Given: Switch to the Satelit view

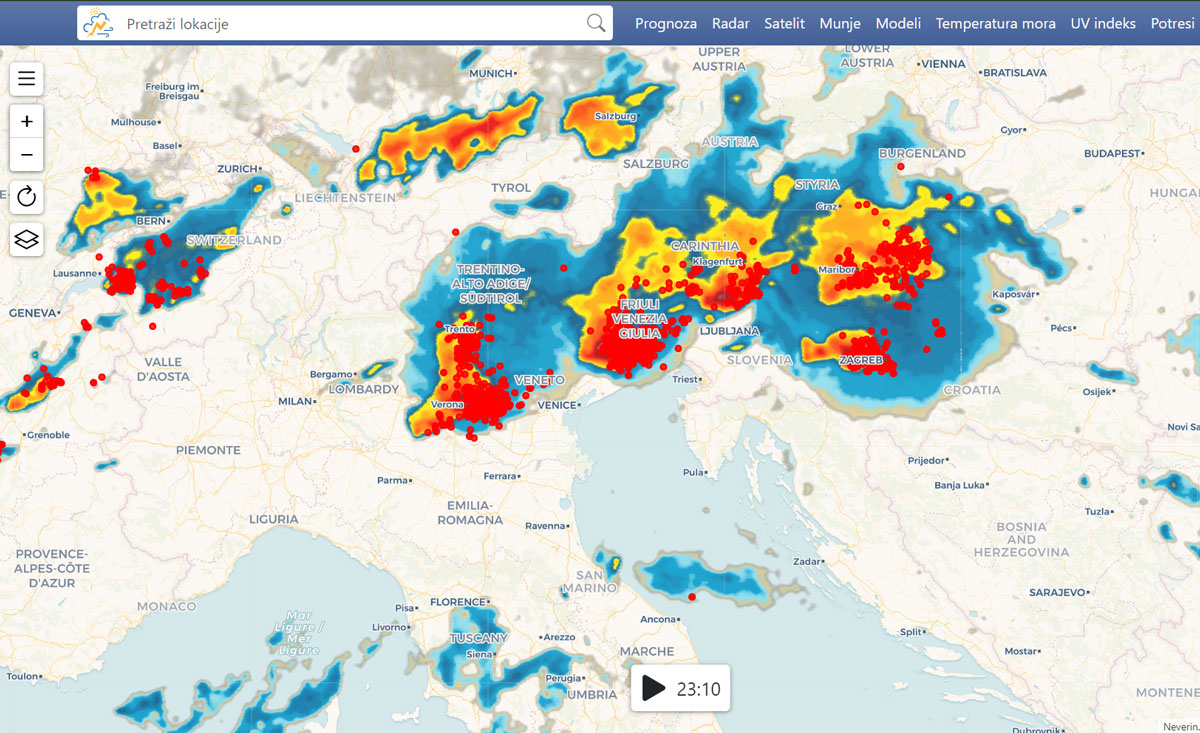Looking at the screenshot, I should 784,23.
